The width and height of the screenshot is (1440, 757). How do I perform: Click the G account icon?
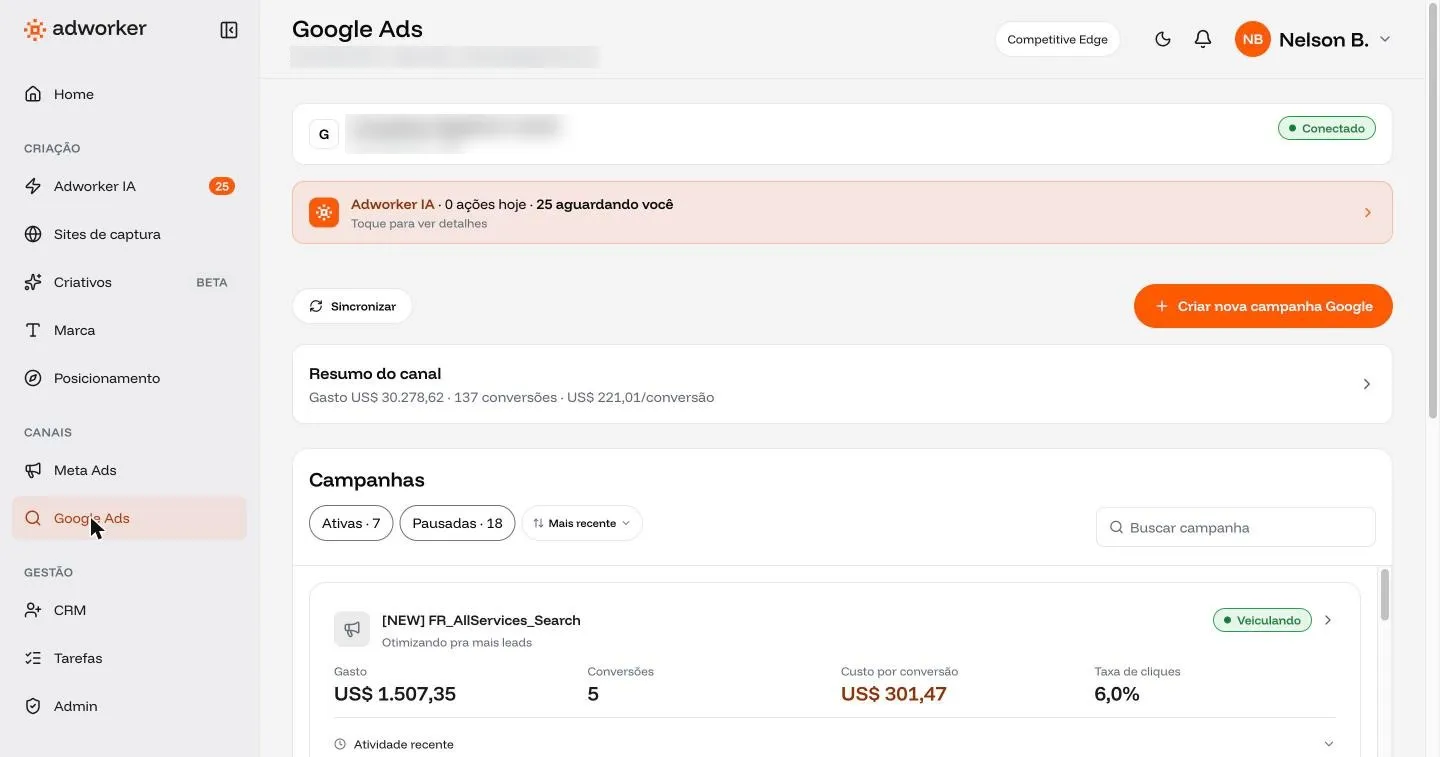(324, 134)
